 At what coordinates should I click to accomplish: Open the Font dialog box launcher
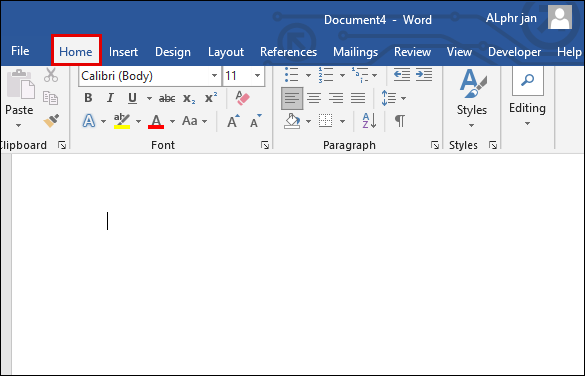pyautogui.click(x=265, y=145)
